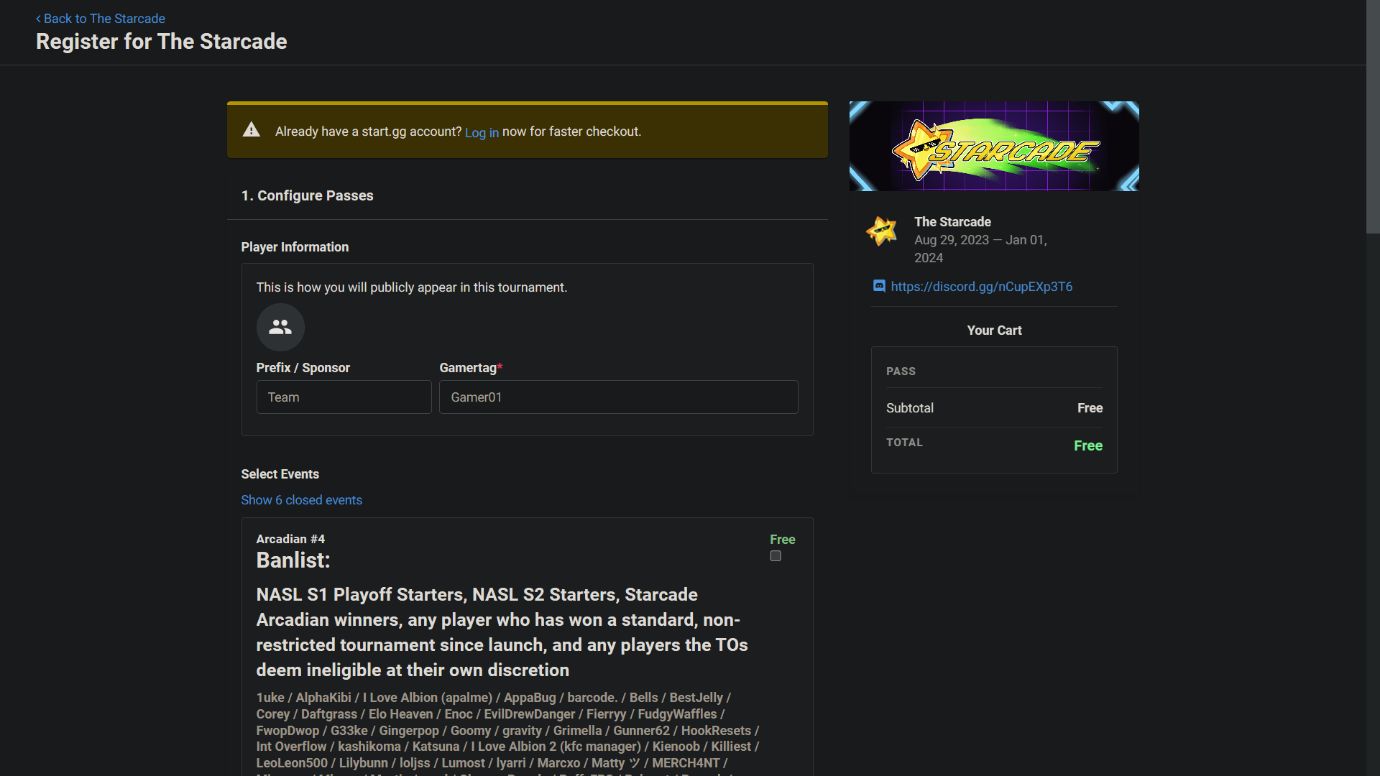Click the 1. Configure Passes heading
Screen dimensions: 1380x776
coord(307,195)
